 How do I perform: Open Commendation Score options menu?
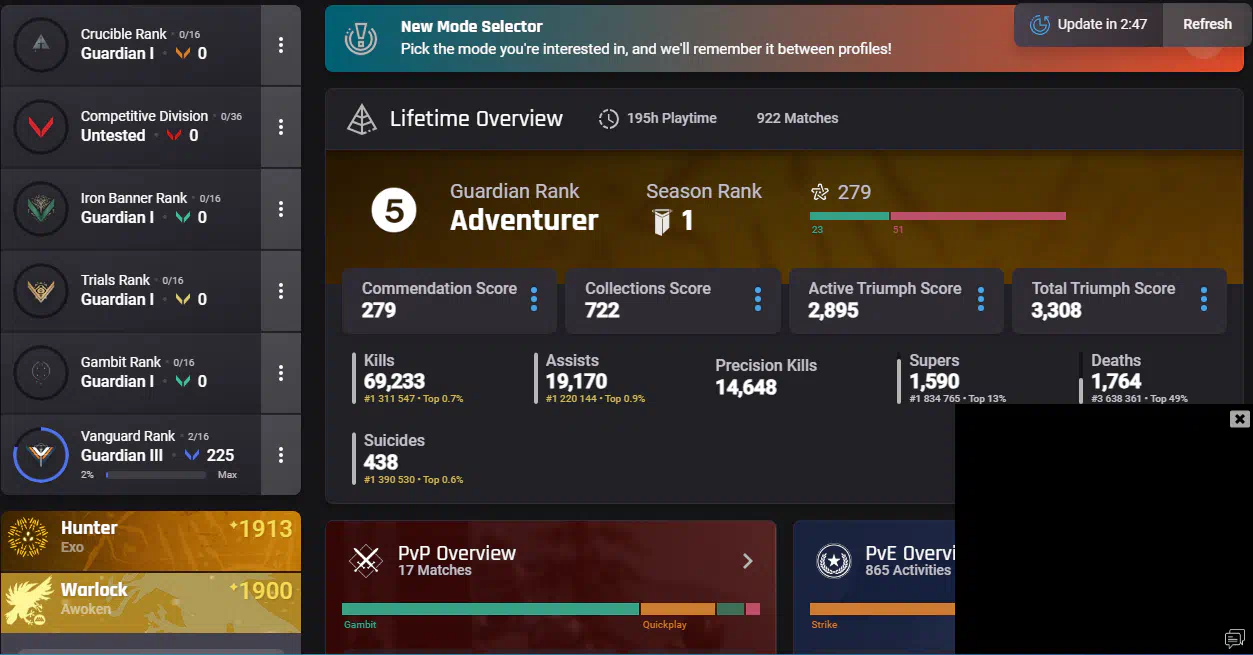coord(534,299)
